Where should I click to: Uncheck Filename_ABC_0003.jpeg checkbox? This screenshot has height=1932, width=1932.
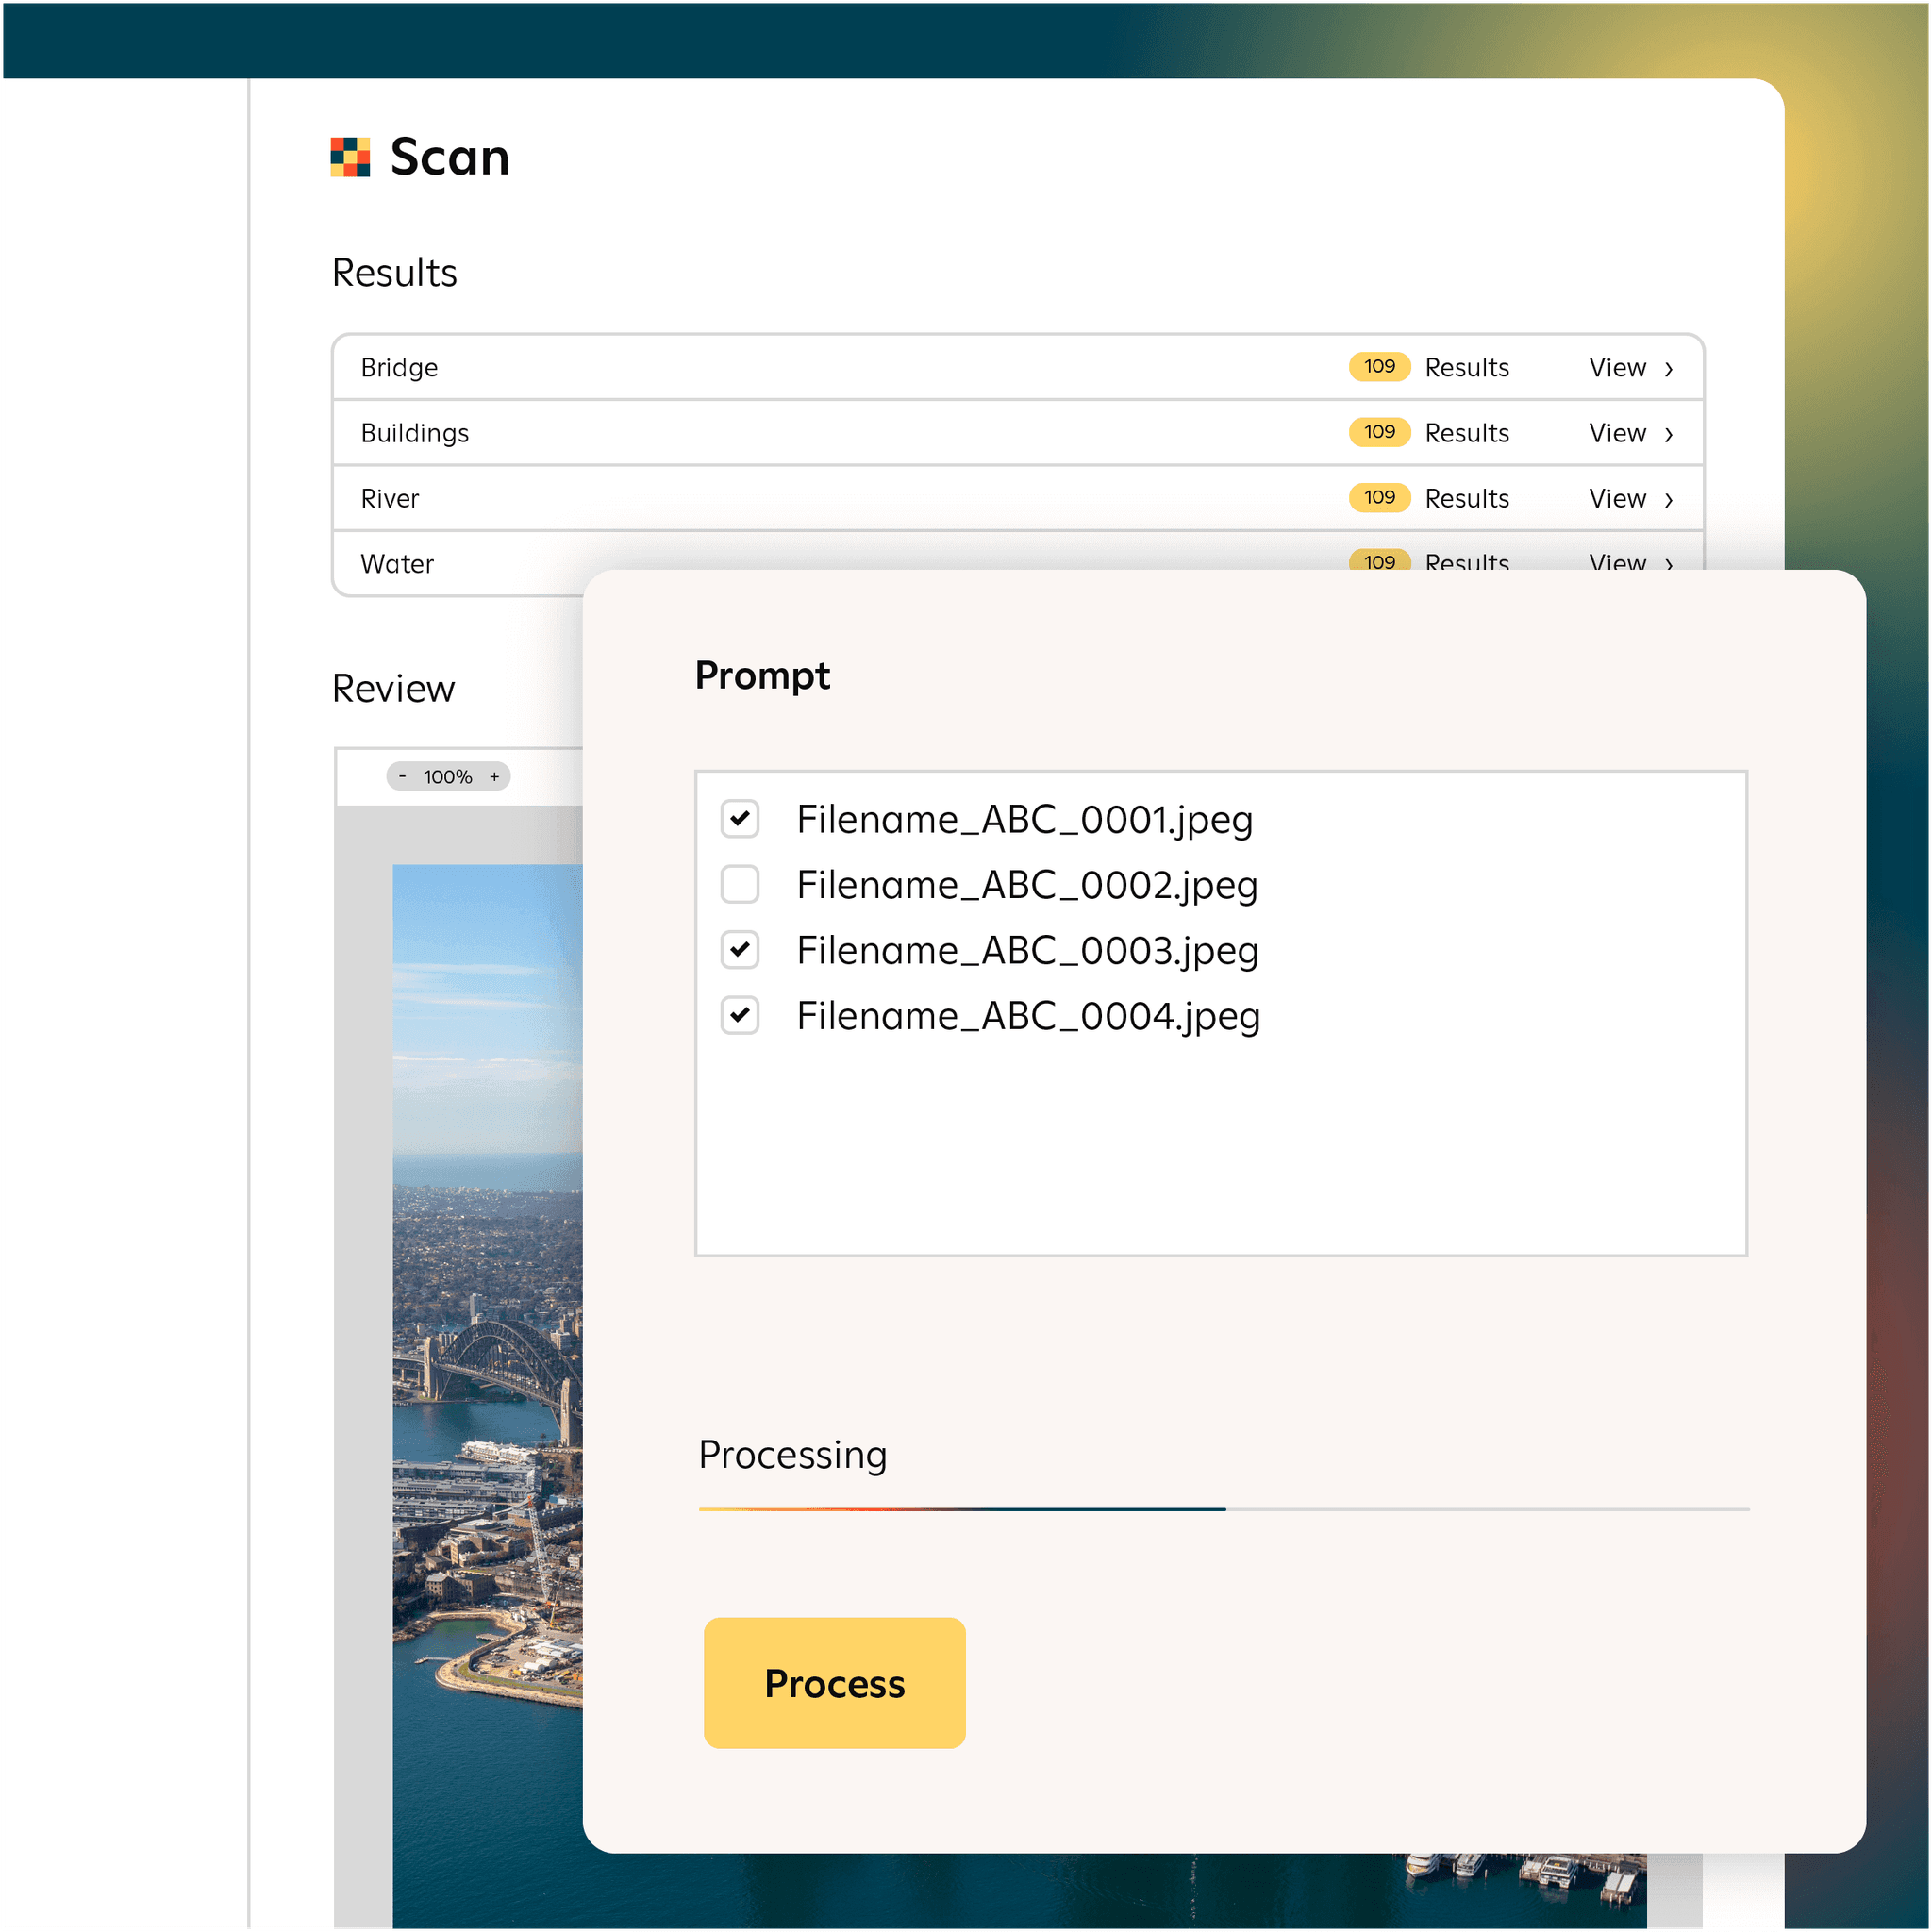(740, 950)
